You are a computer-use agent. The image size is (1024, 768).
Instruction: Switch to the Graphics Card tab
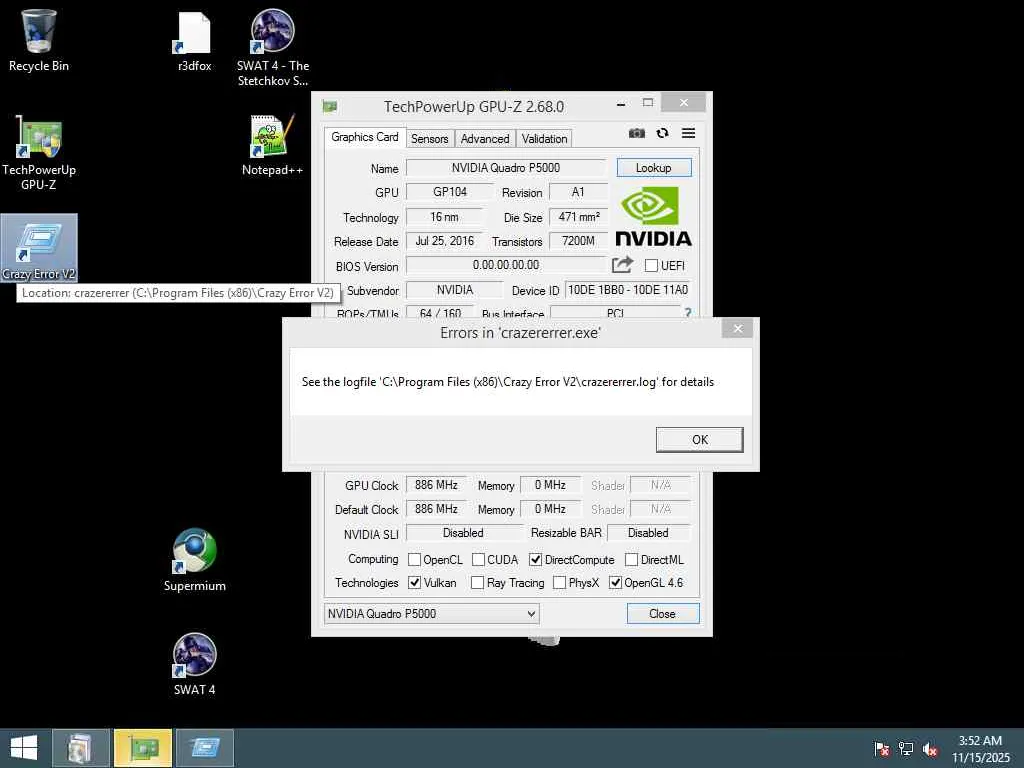pyautogui.click(x=364, y=137)
